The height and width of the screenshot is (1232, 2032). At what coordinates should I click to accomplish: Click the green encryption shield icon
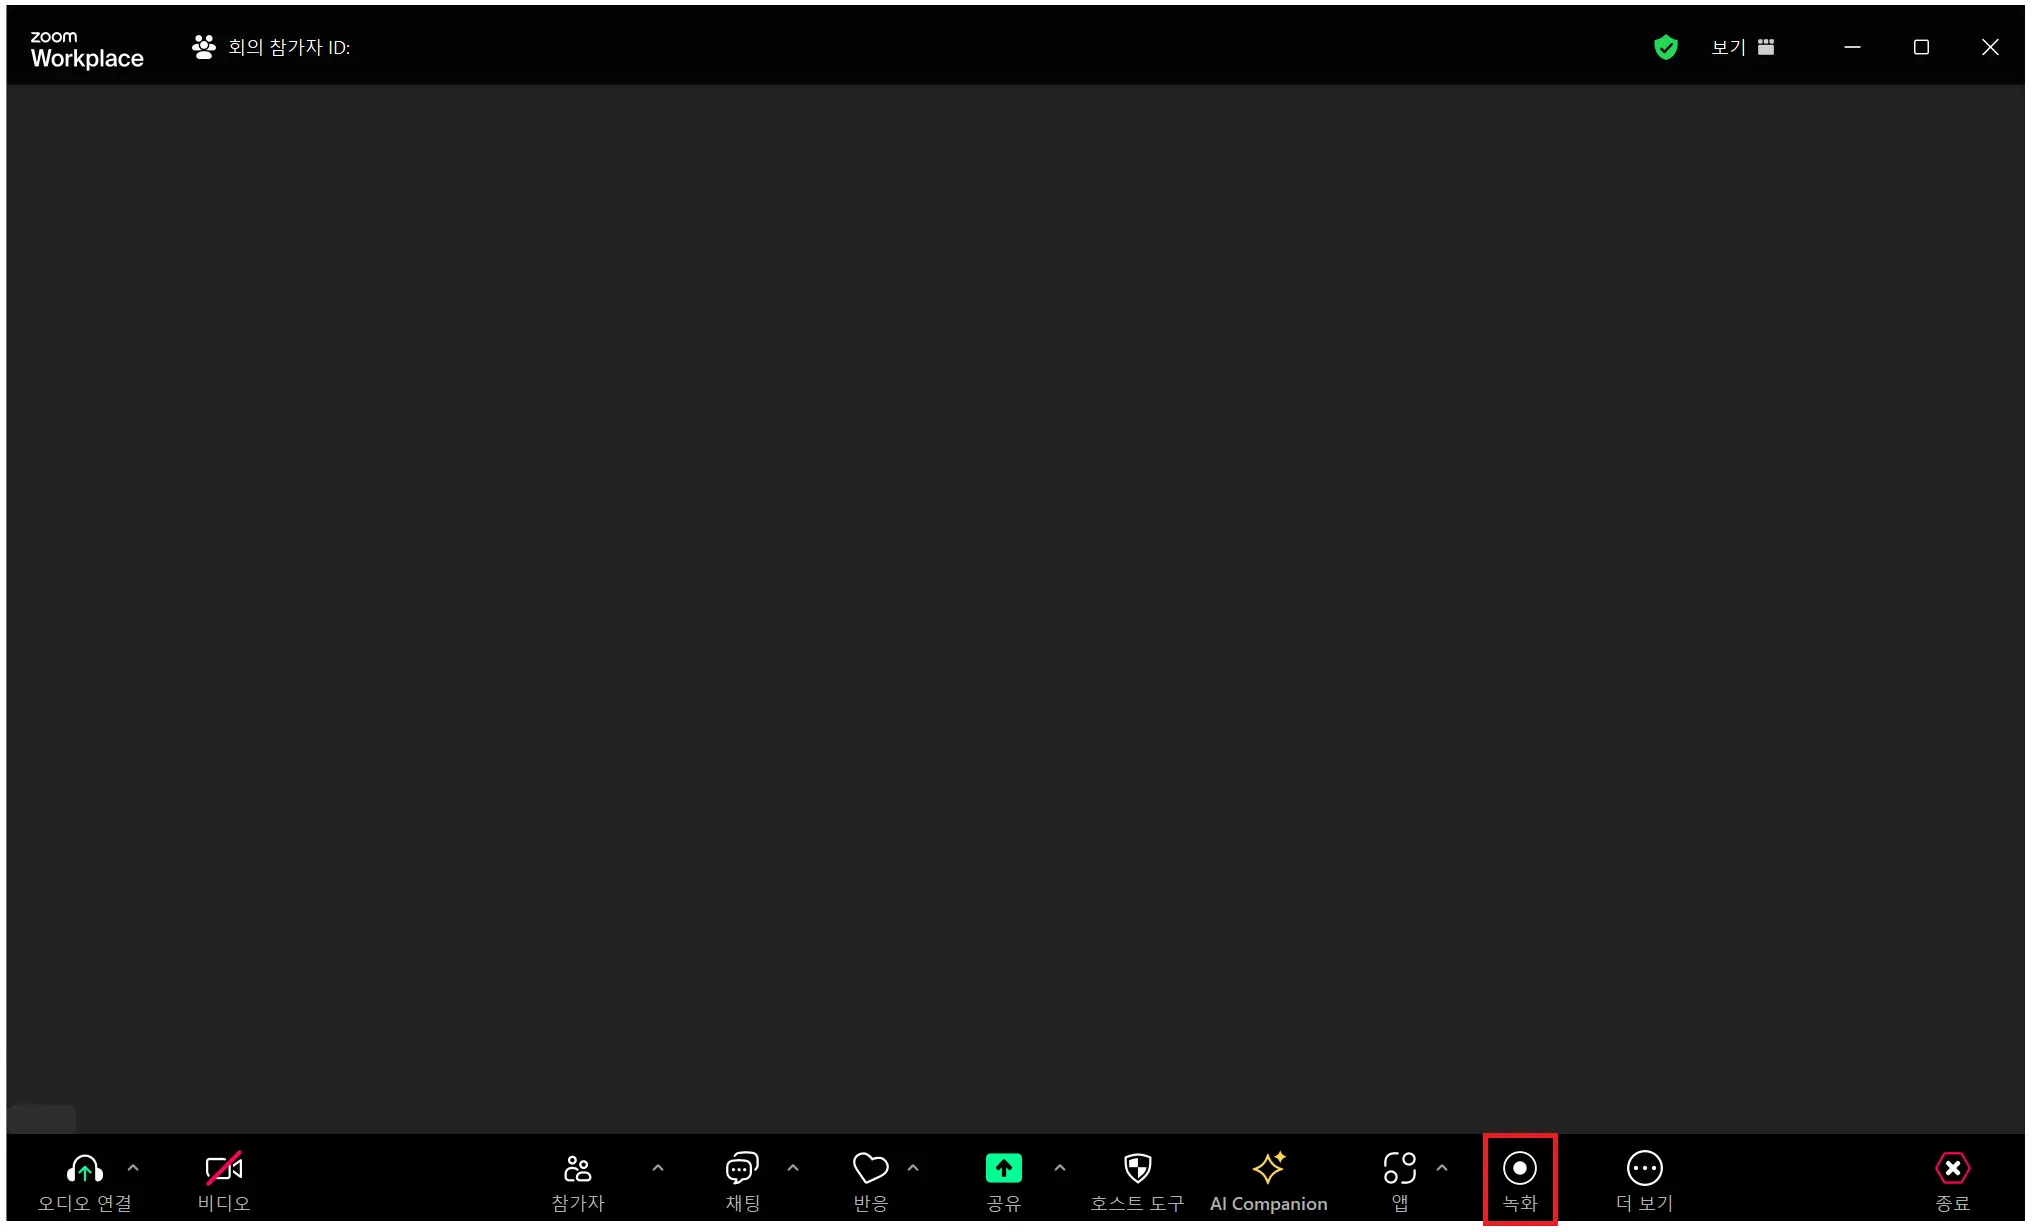pyautogui.click(x=1665, y=47)
